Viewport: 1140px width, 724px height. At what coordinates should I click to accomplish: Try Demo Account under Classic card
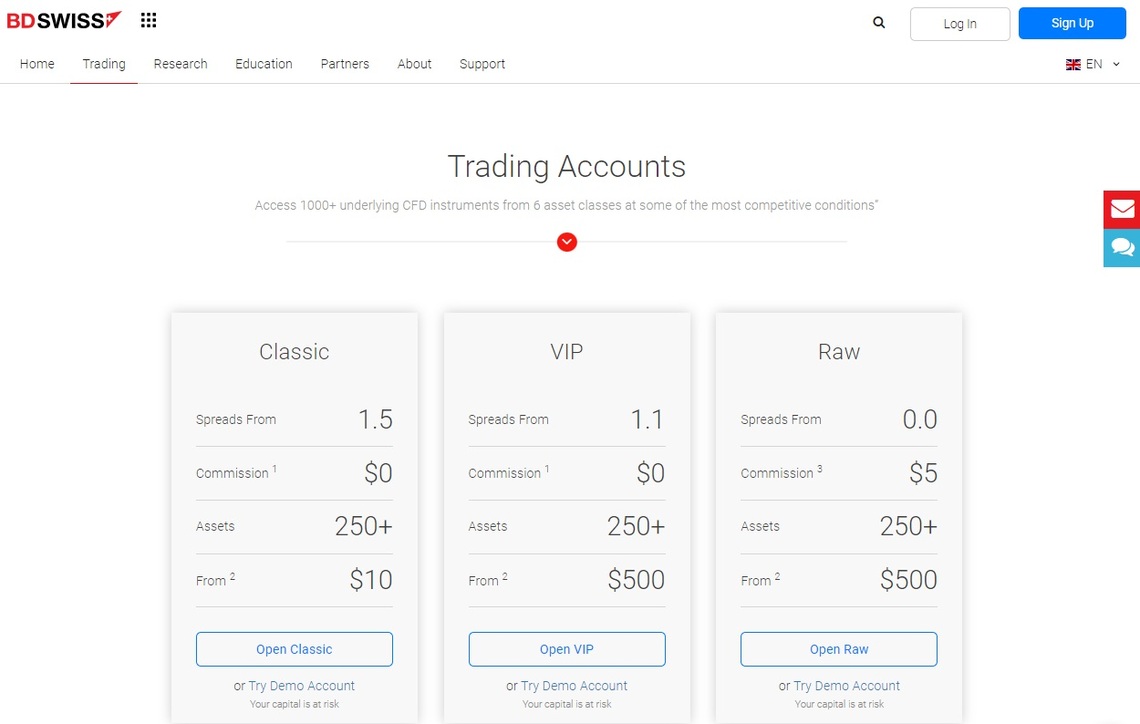click(302, 685)
